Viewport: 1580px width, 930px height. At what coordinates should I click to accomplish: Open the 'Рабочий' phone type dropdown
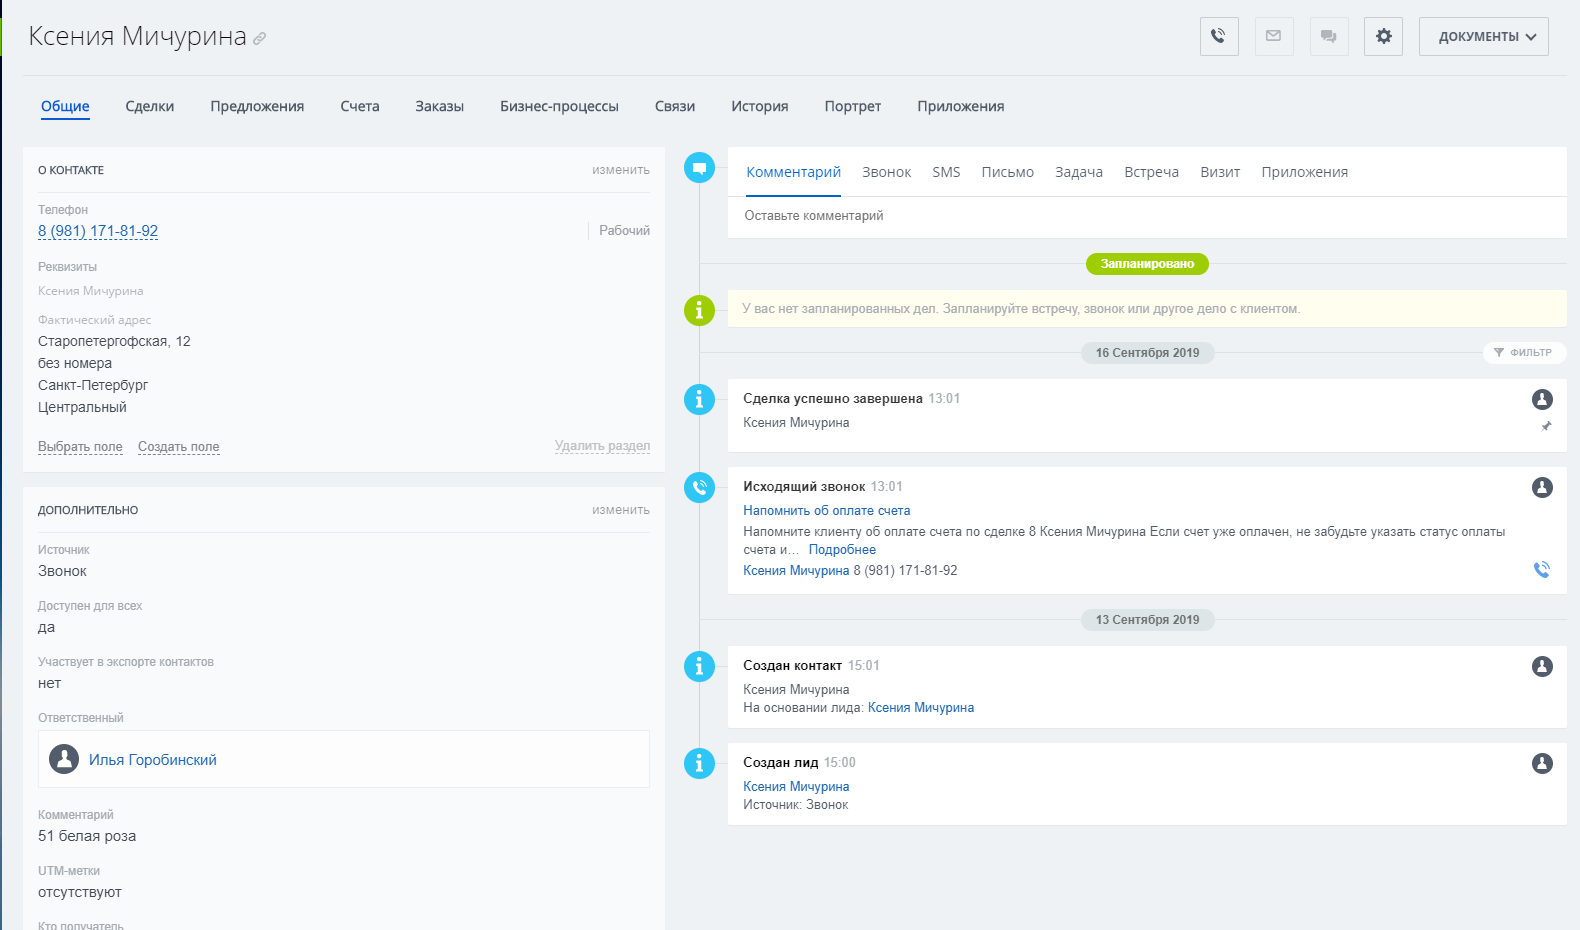[x=624, y=231]
